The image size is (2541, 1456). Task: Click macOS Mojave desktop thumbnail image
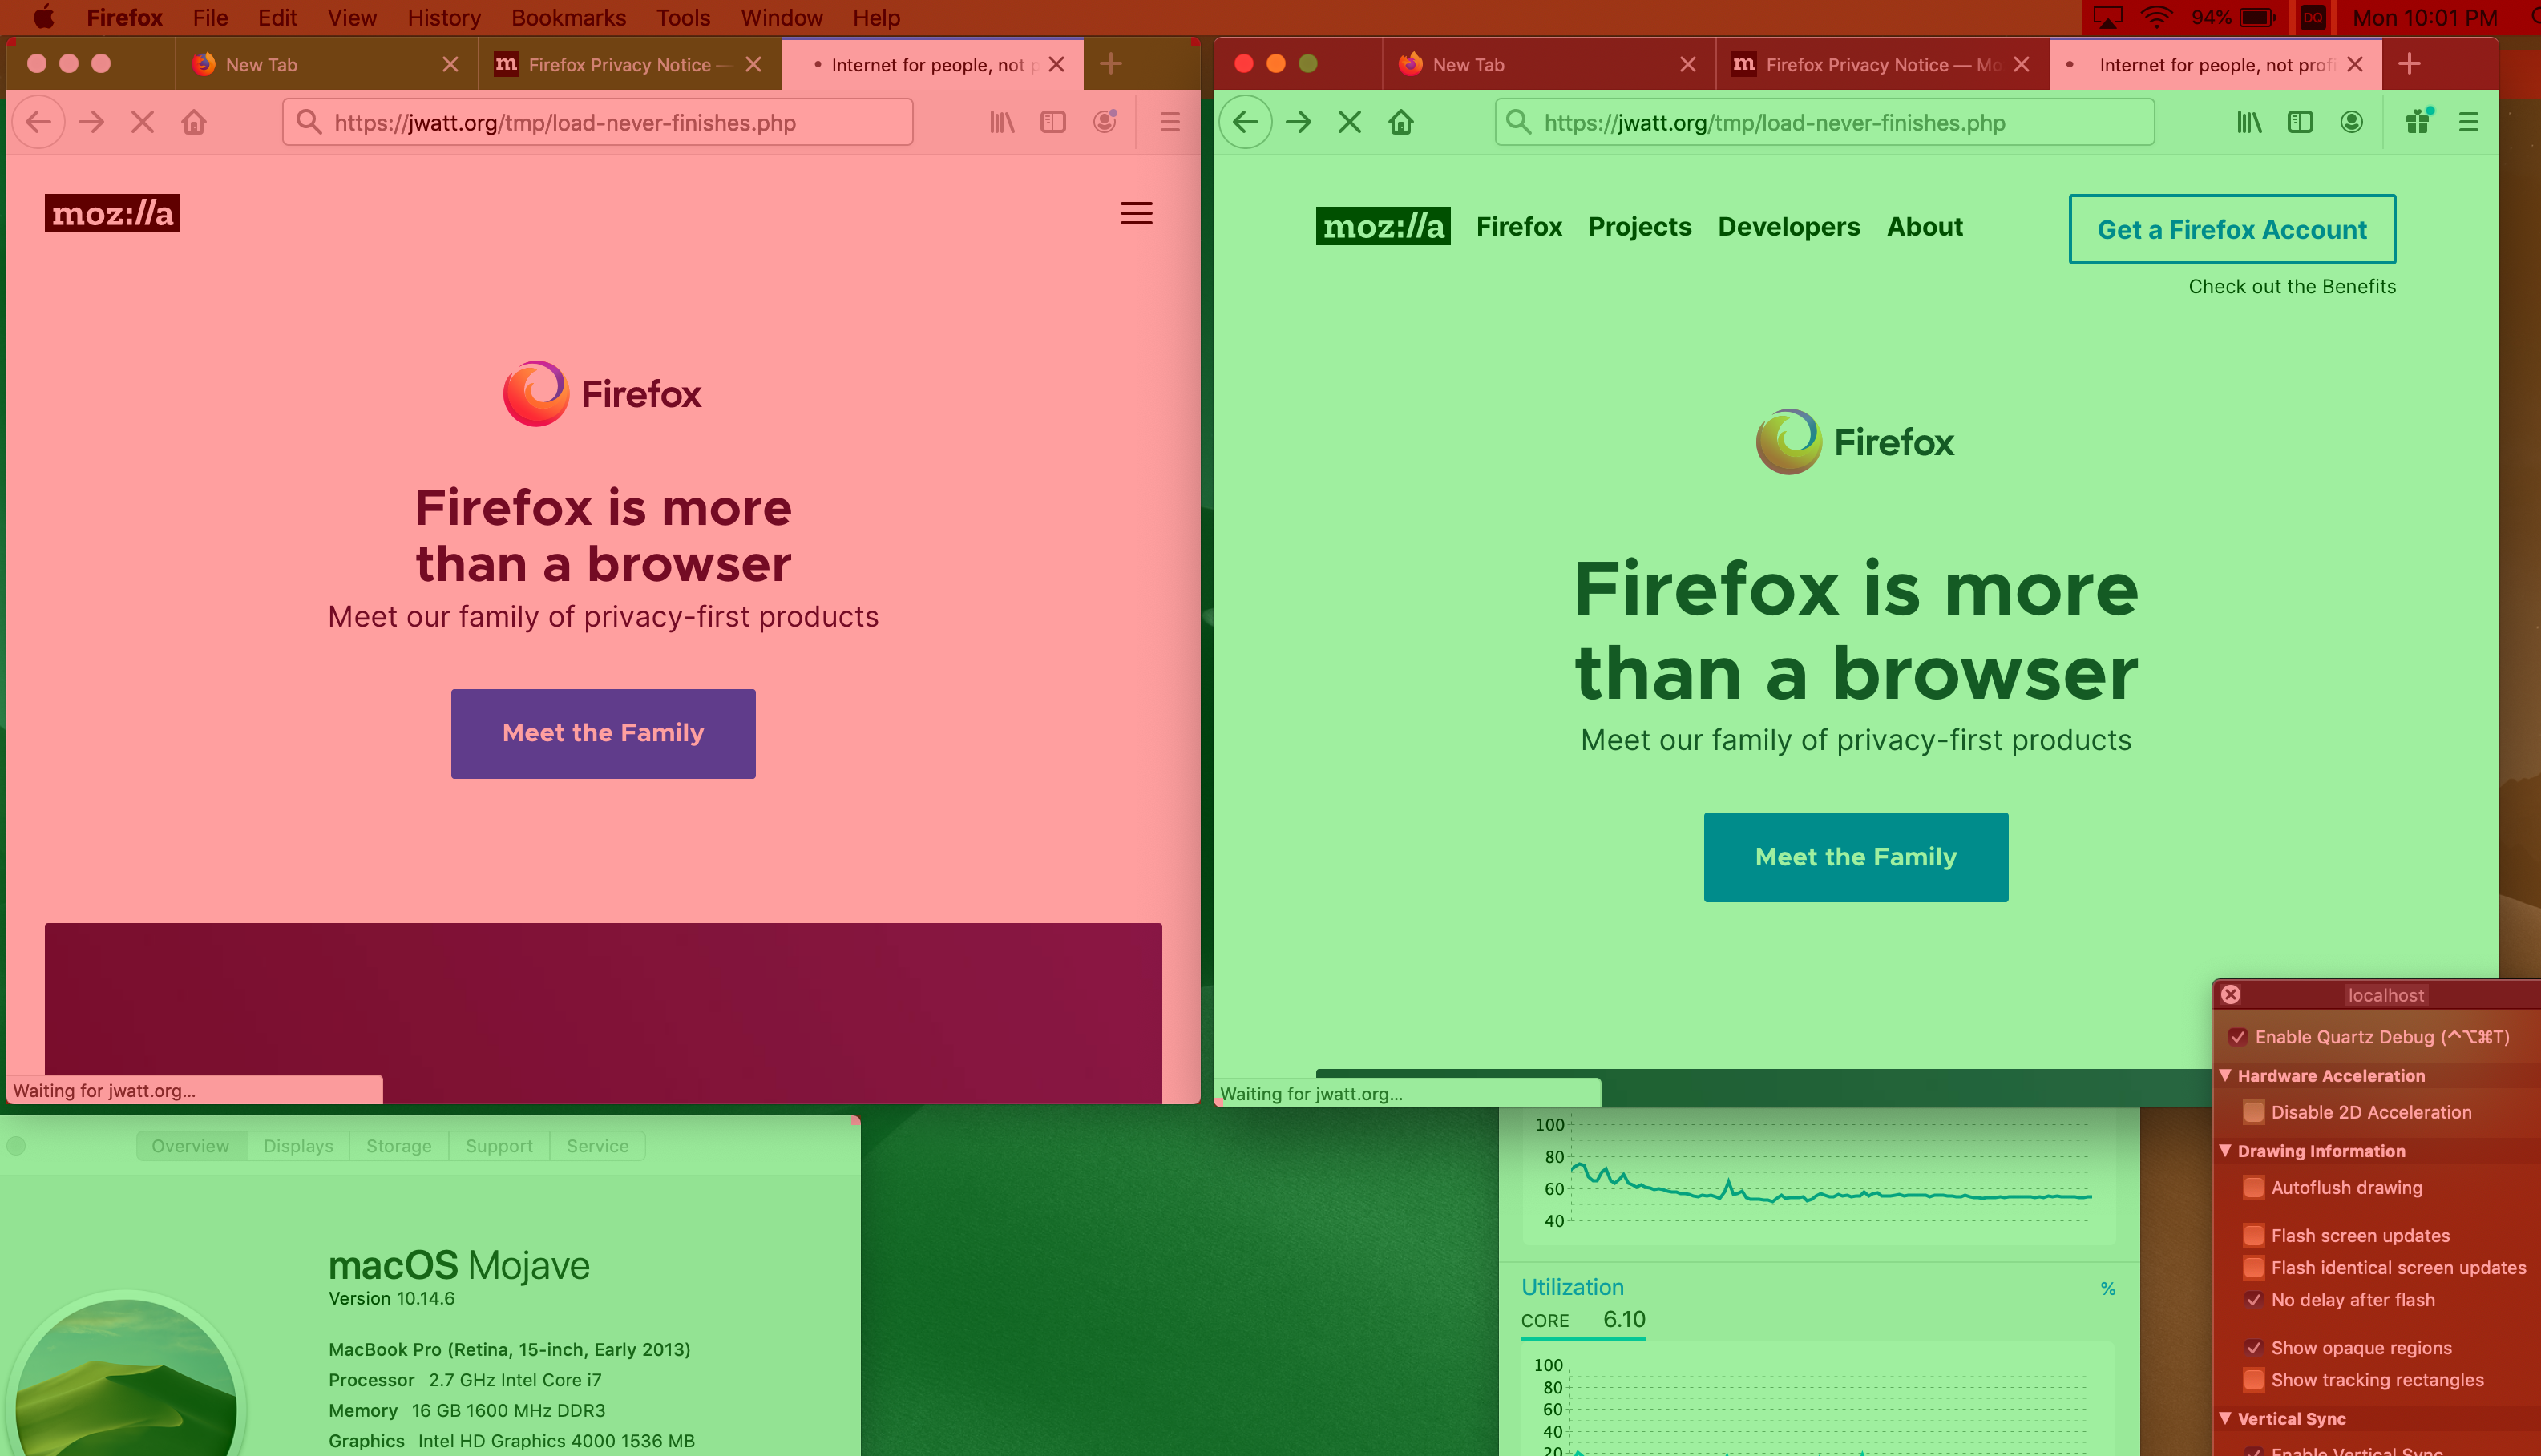tap(126, 1375)
